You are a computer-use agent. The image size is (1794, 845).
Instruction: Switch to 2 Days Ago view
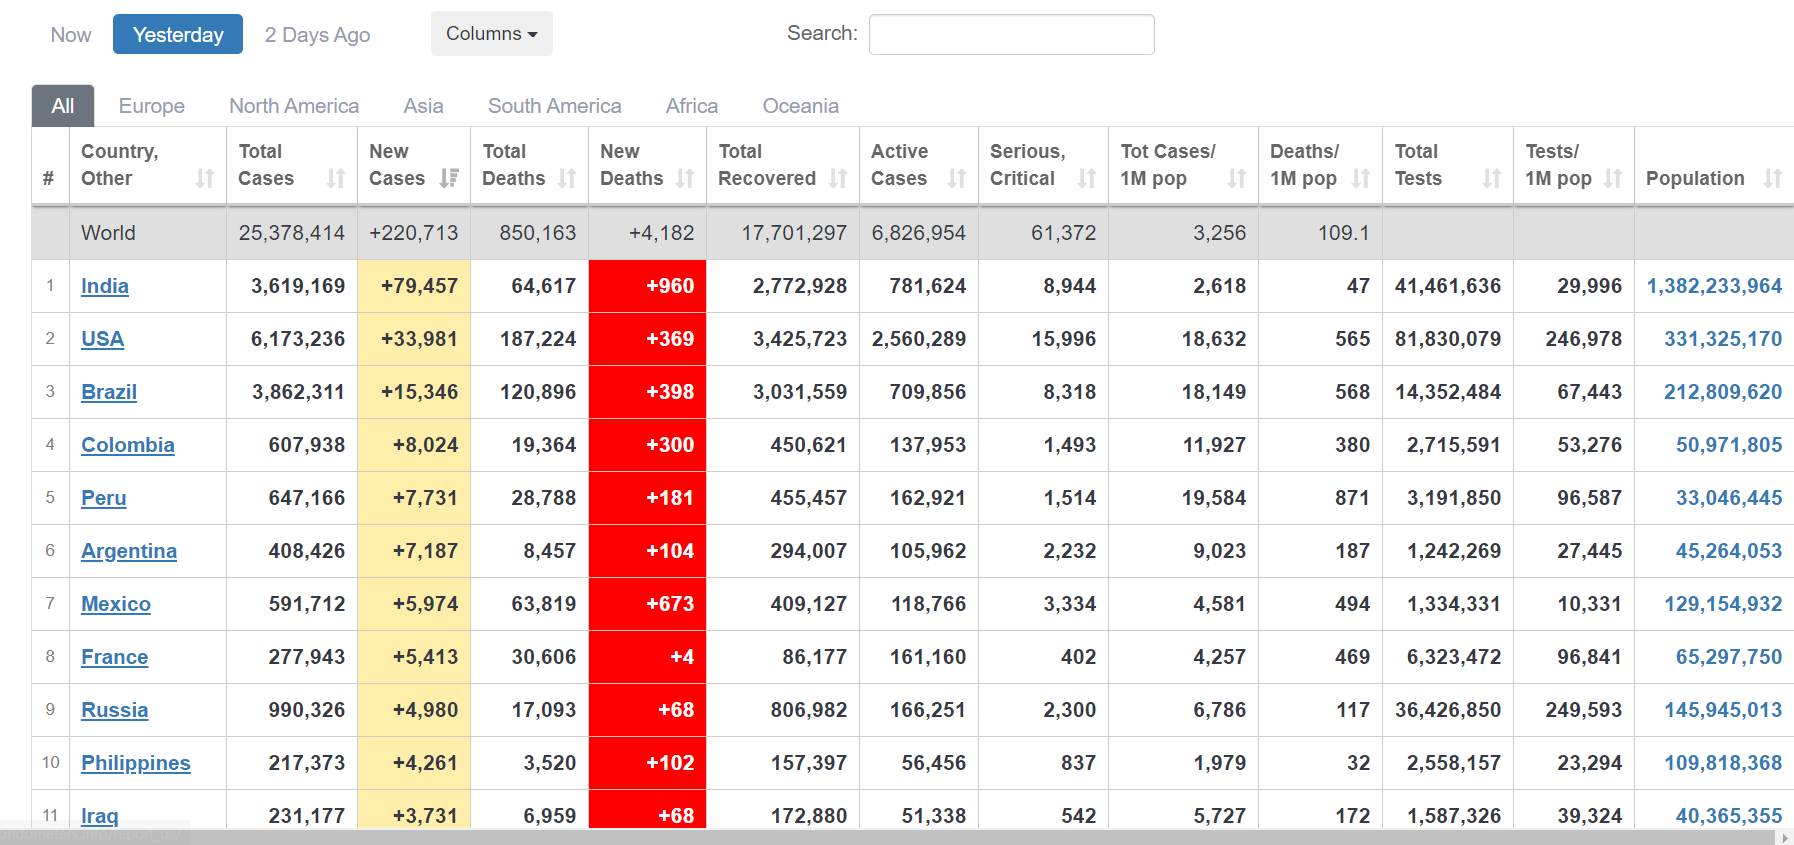[317, 35]
